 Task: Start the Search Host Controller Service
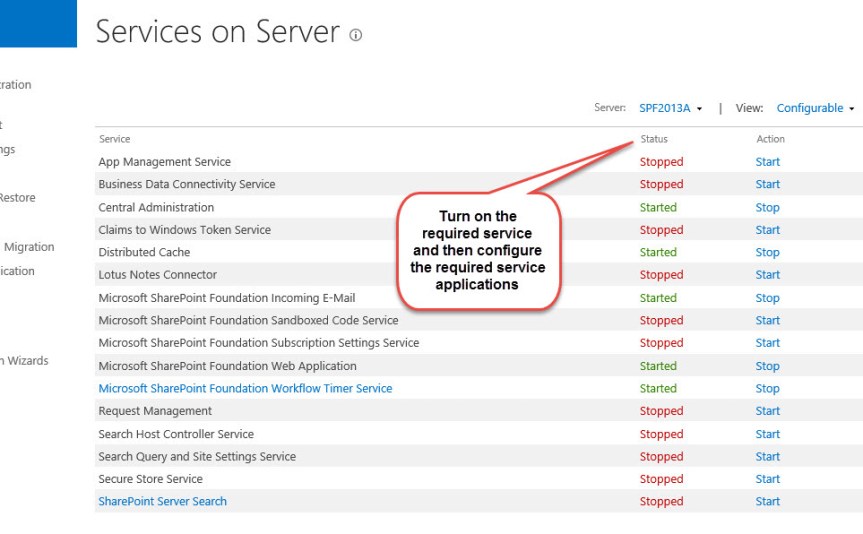(x=767, y=434)
